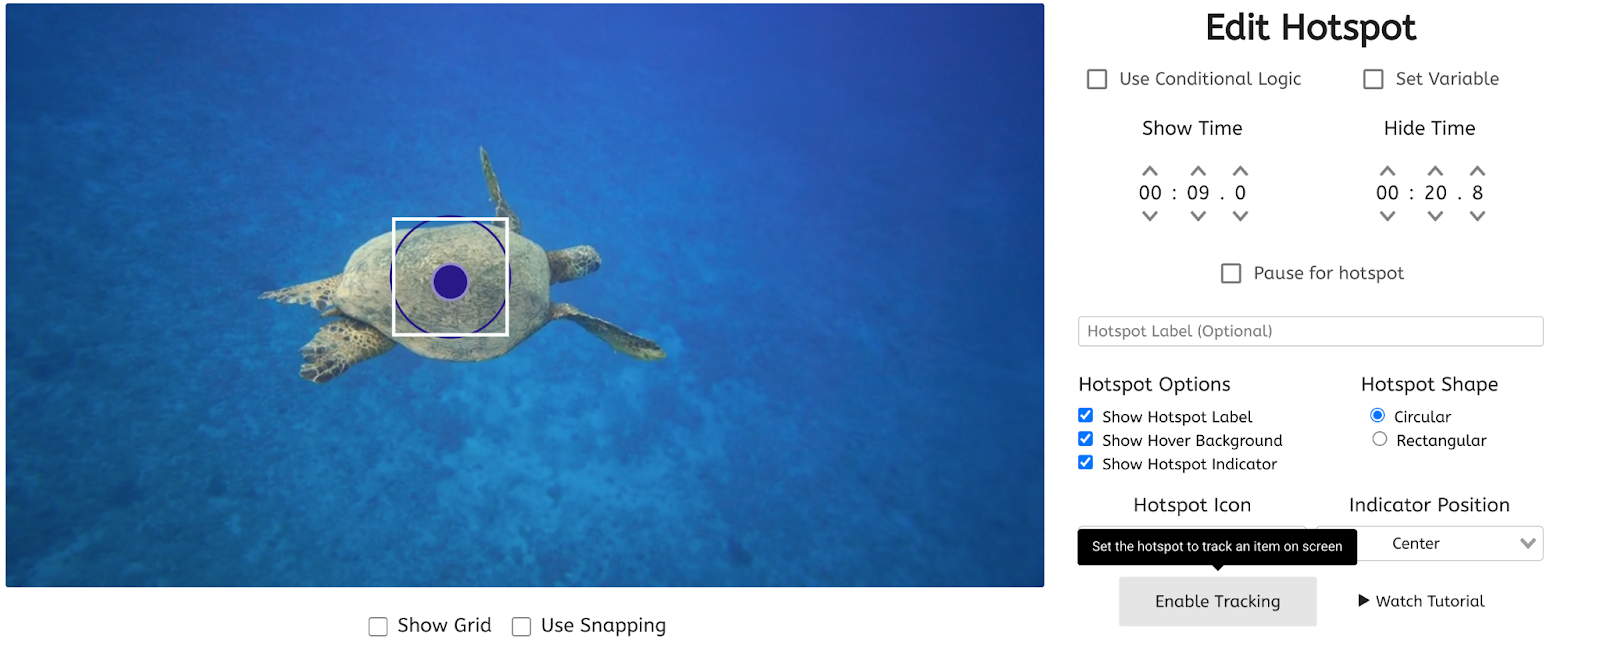
Task: Click the hotspot center dot on turtle
Action: point(450,282)
